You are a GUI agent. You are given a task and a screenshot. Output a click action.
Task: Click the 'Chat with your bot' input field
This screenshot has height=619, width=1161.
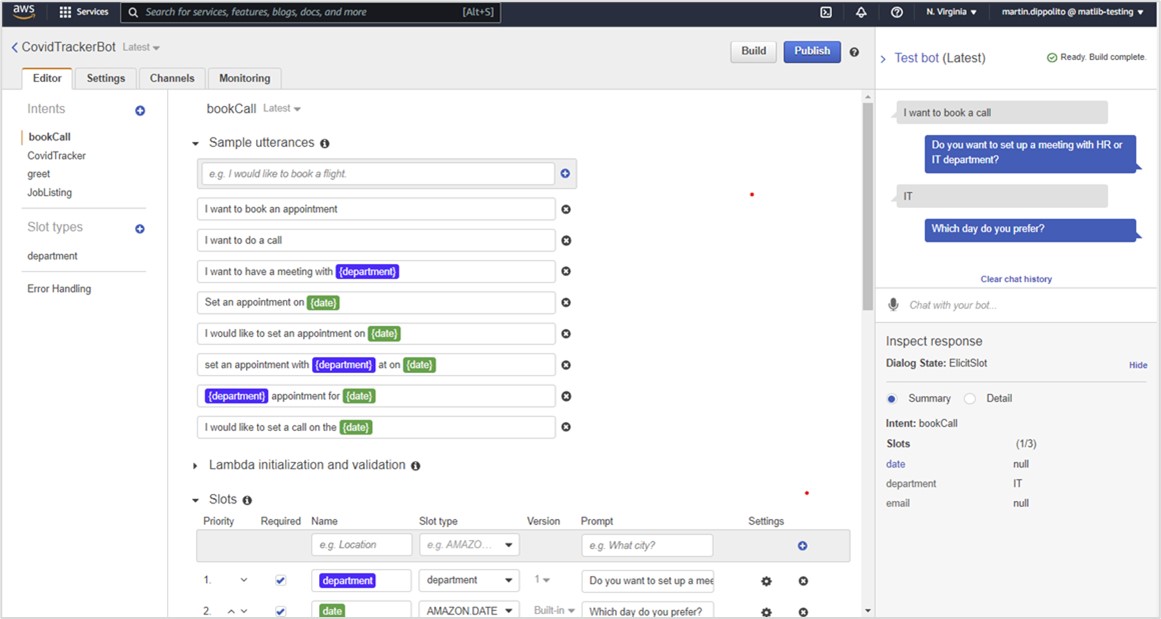tap(1020, 305)
